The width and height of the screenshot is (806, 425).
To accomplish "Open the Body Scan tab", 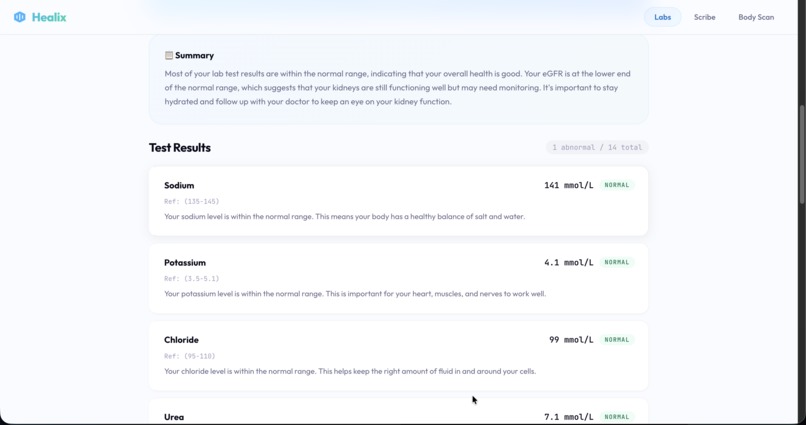I will (756, 17).
